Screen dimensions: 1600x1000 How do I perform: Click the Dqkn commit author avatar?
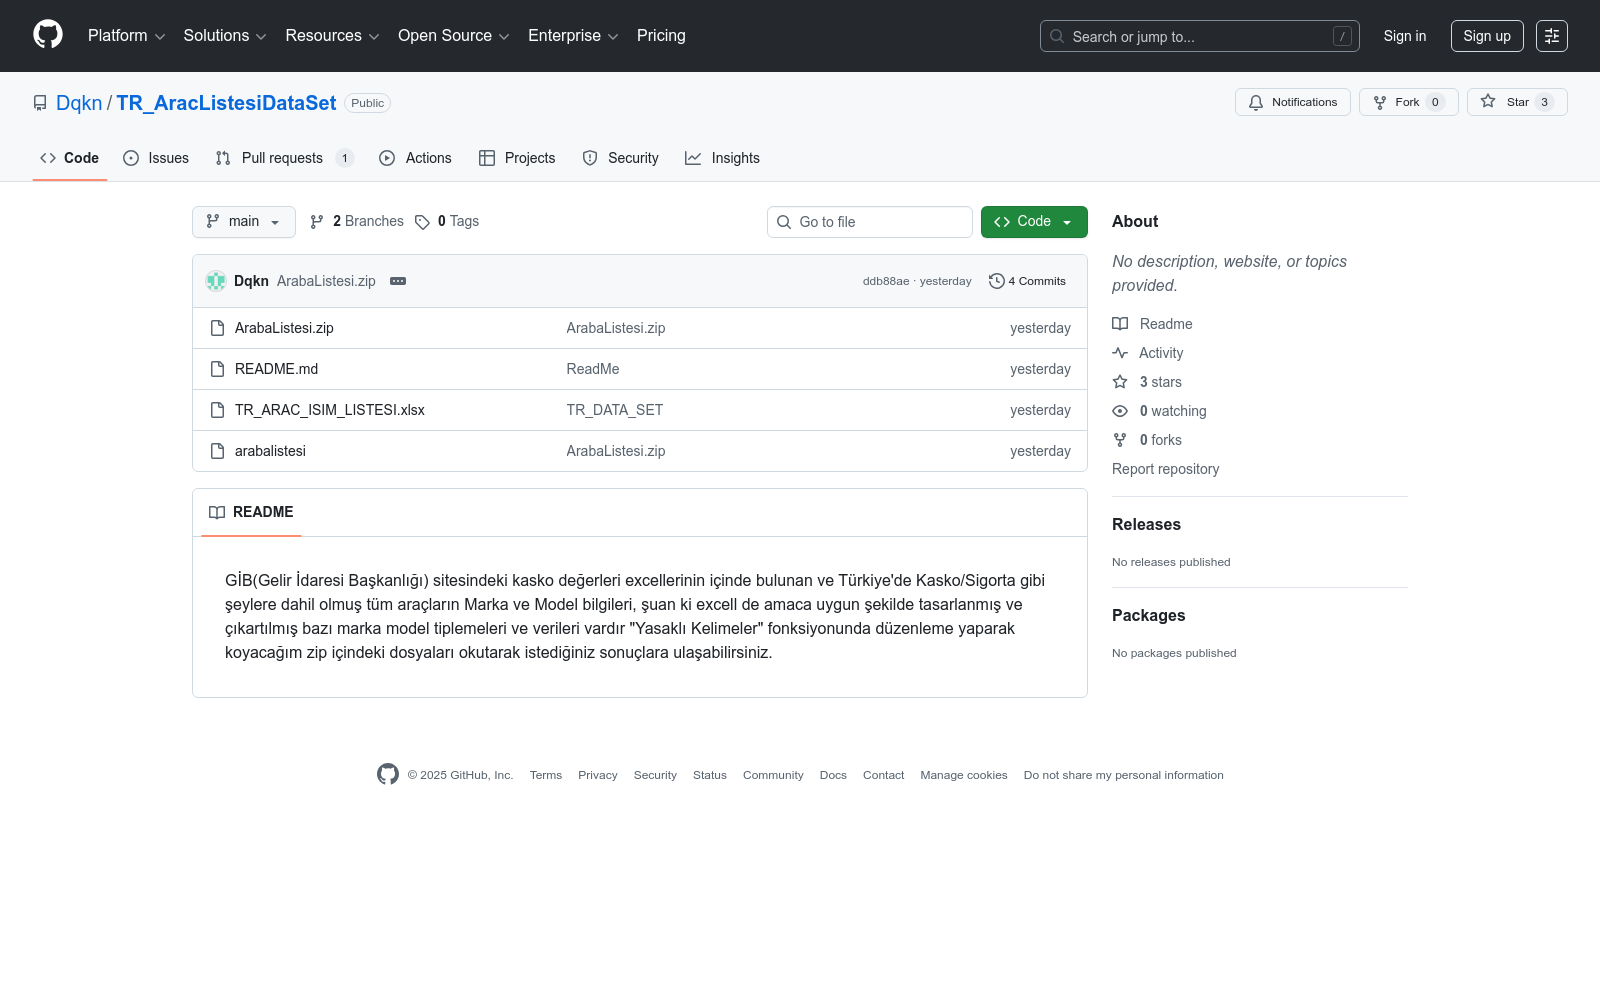(216, 281)
